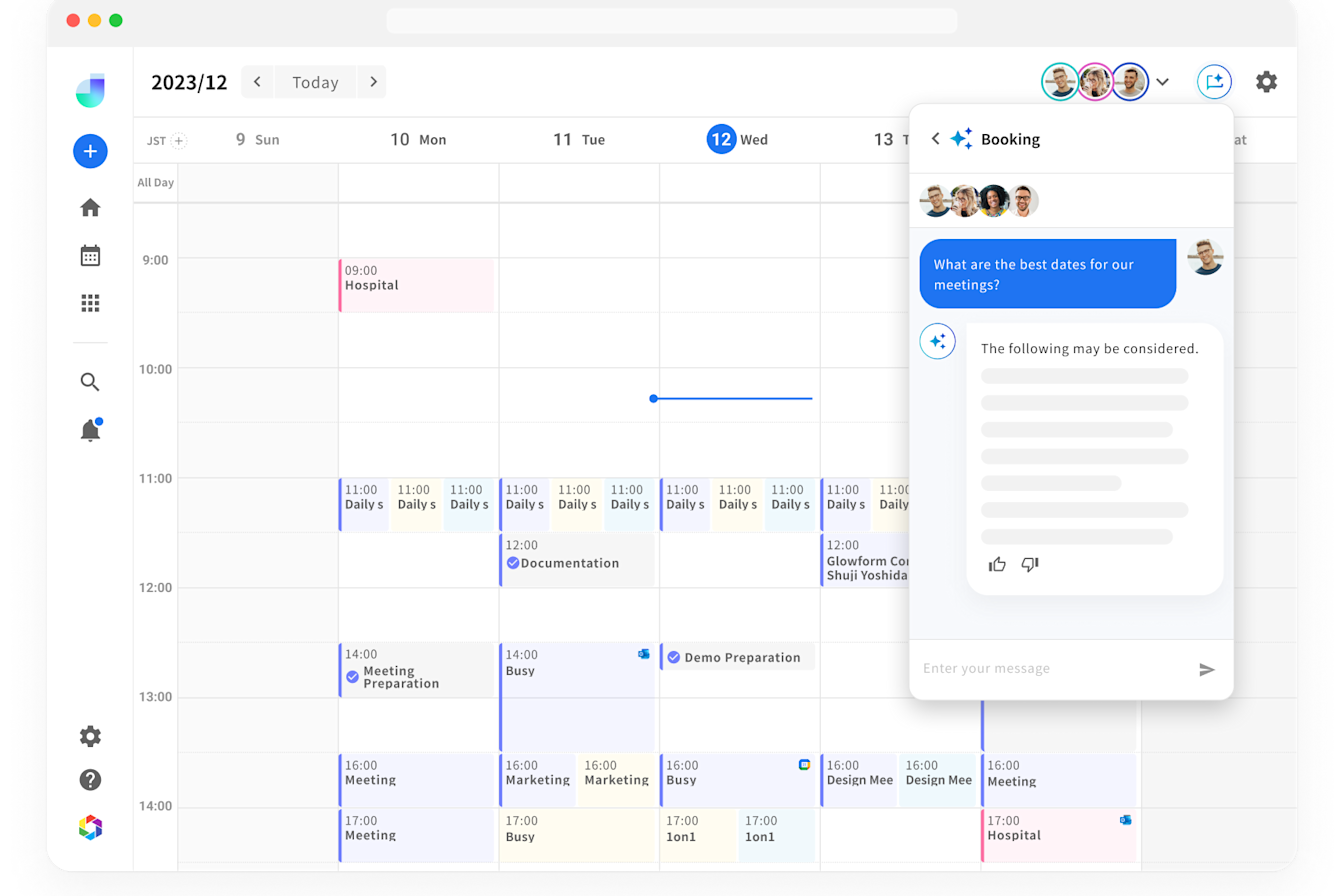
Task: Open the 12:00 Glowform event on Thursday
Action: pyautogui.click(x=865, y=560)
